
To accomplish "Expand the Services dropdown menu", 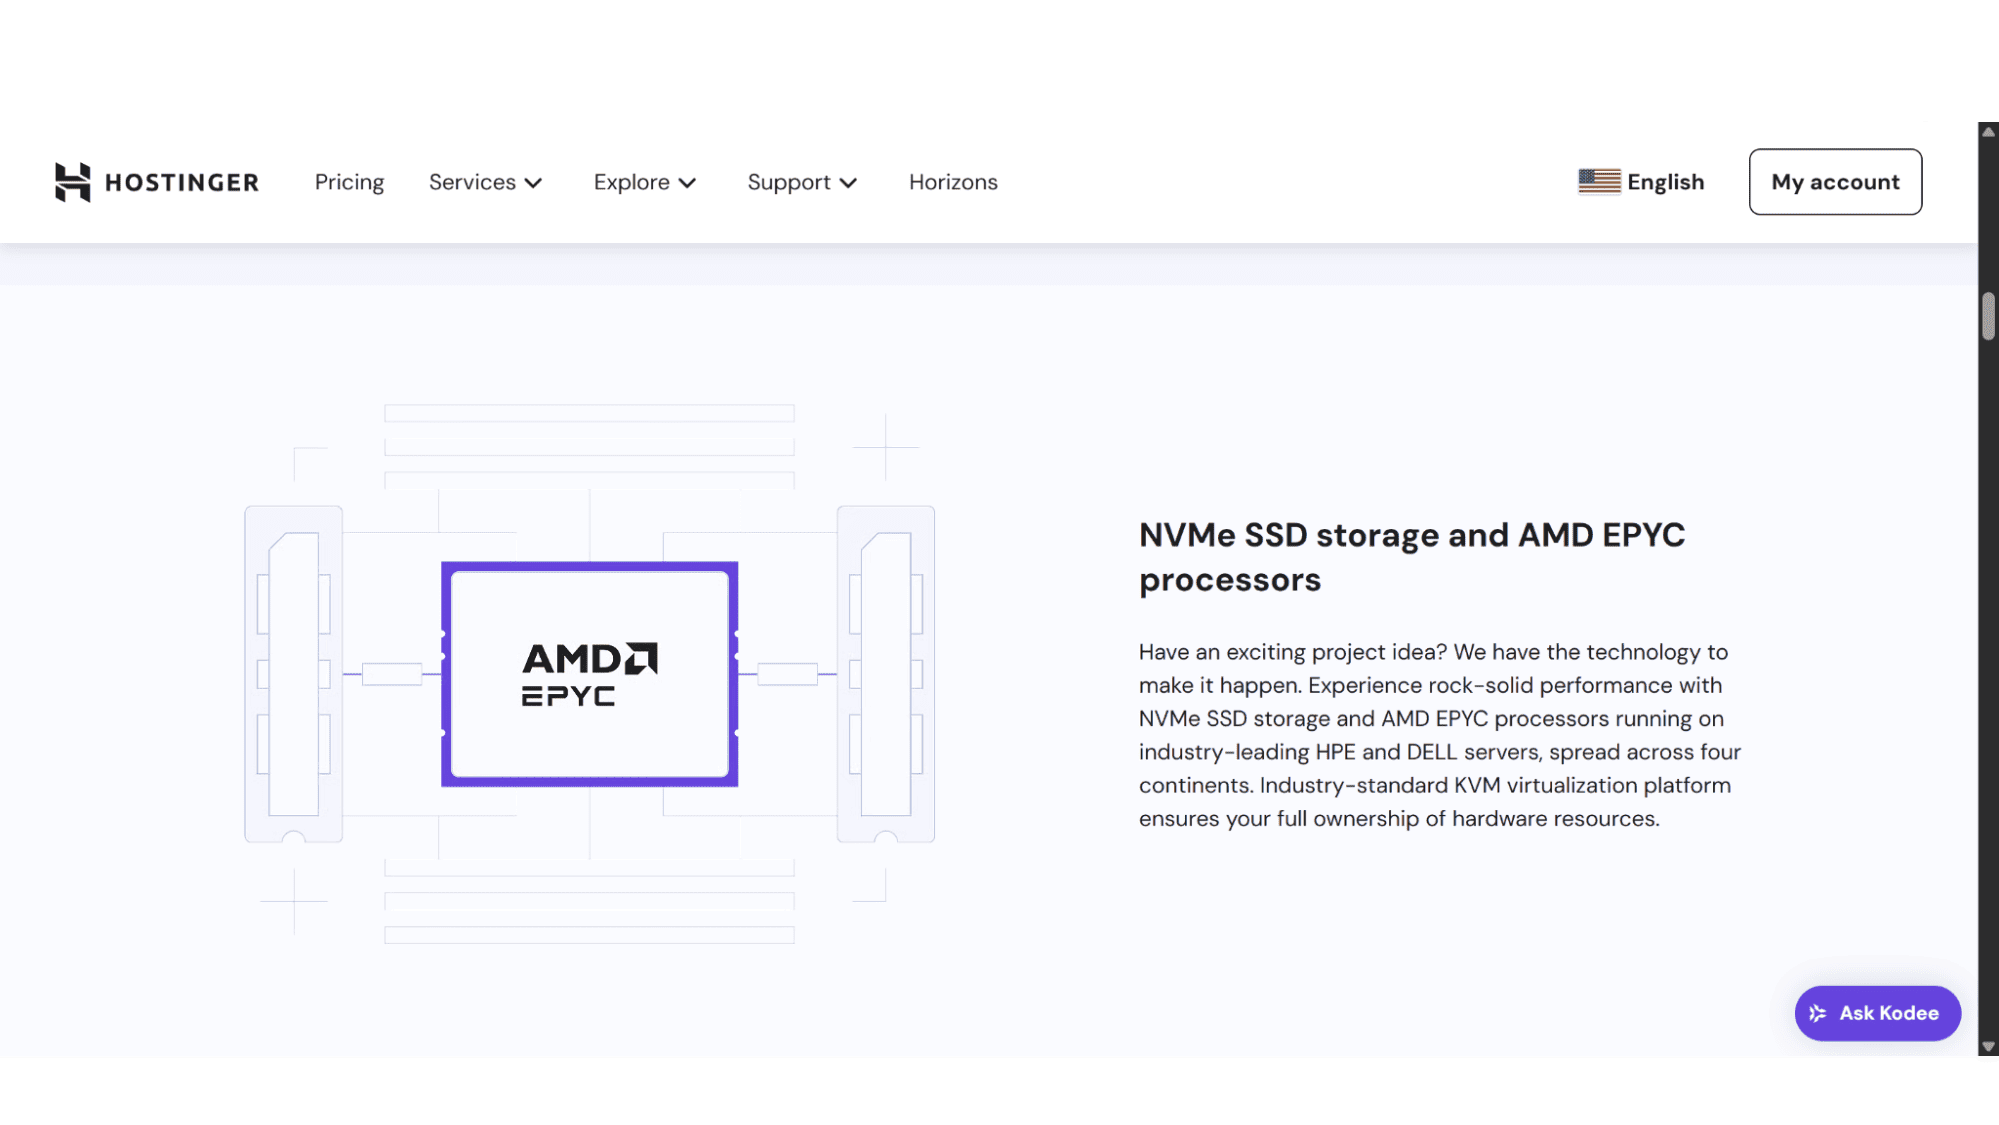I will 485,182.
